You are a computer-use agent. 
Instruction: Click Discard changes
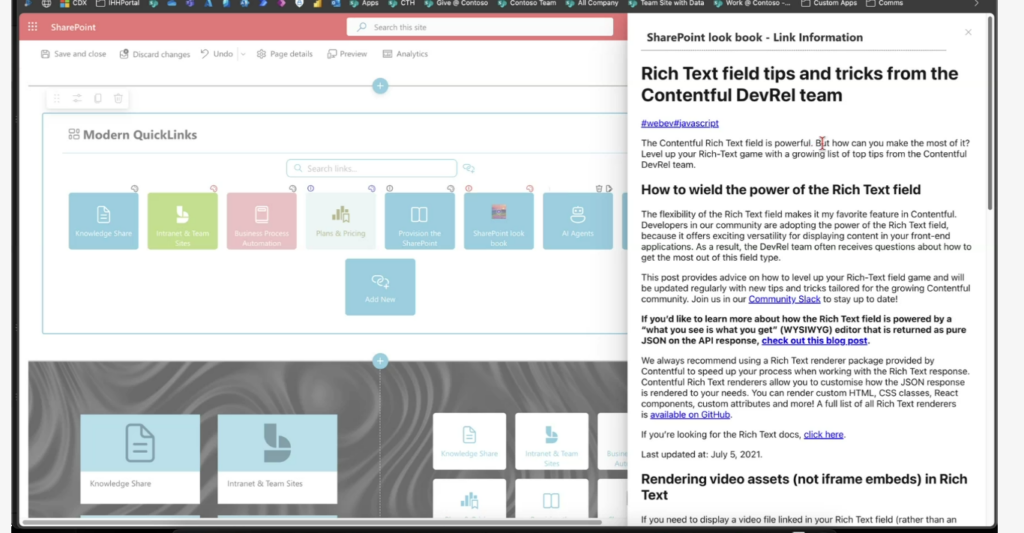pyautogui.click(x=155, y=54)
